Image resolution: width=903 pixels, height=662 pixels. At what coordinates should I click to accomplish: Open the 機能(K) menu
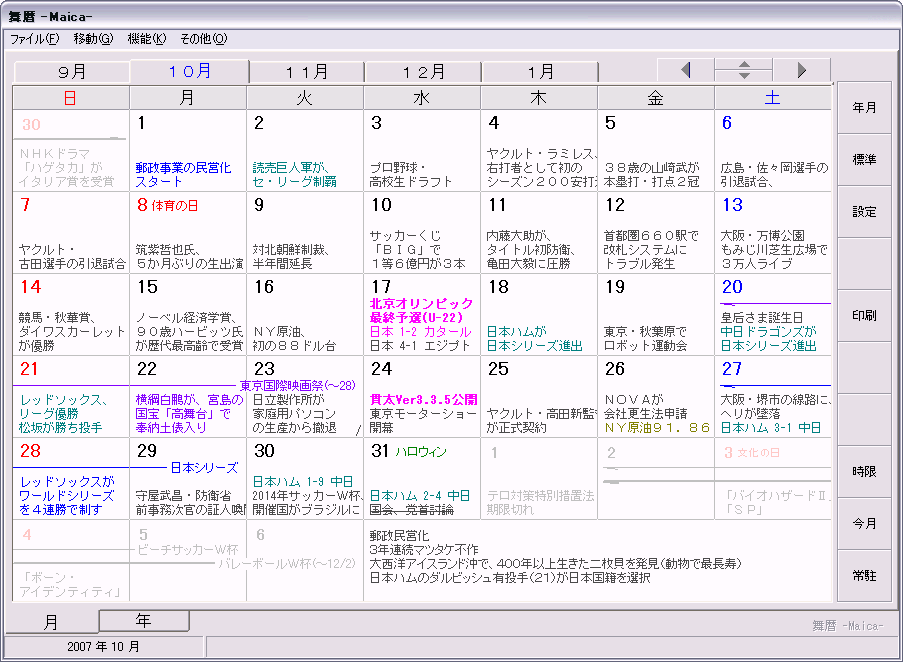[146, 39]
